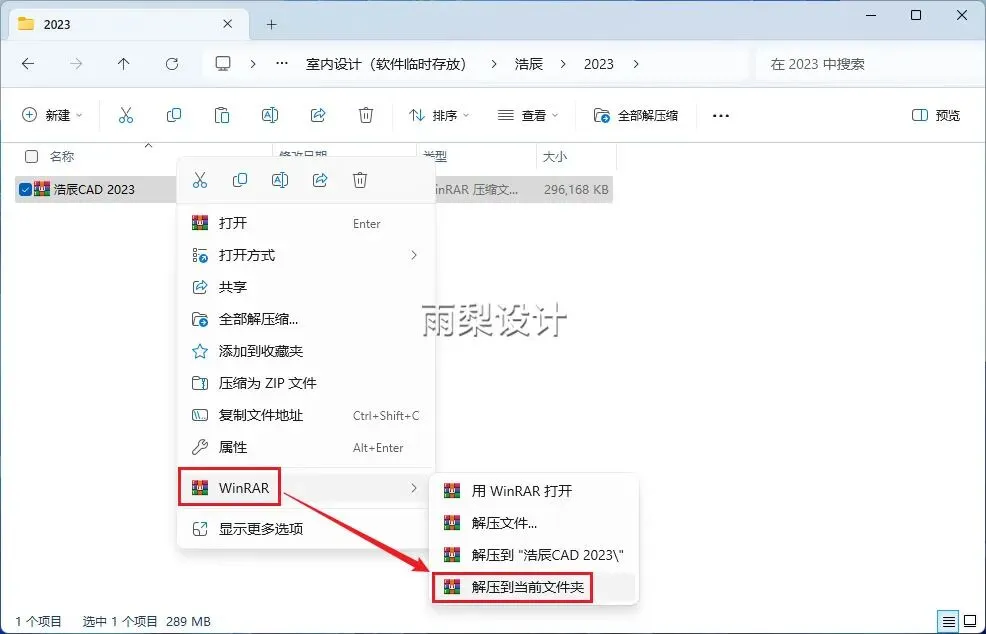Choose 解压到 "浩辰CAD 2023\" option

click(x=535, y=555)
